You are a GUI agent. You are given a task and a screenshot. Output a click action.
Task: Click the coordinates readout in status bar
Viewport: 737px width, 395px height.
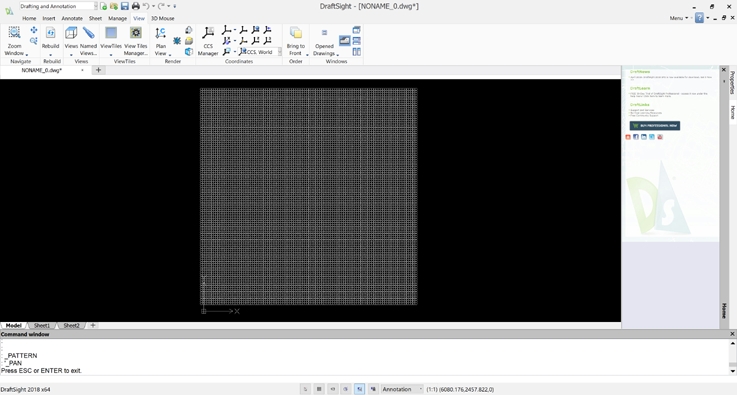460,389
